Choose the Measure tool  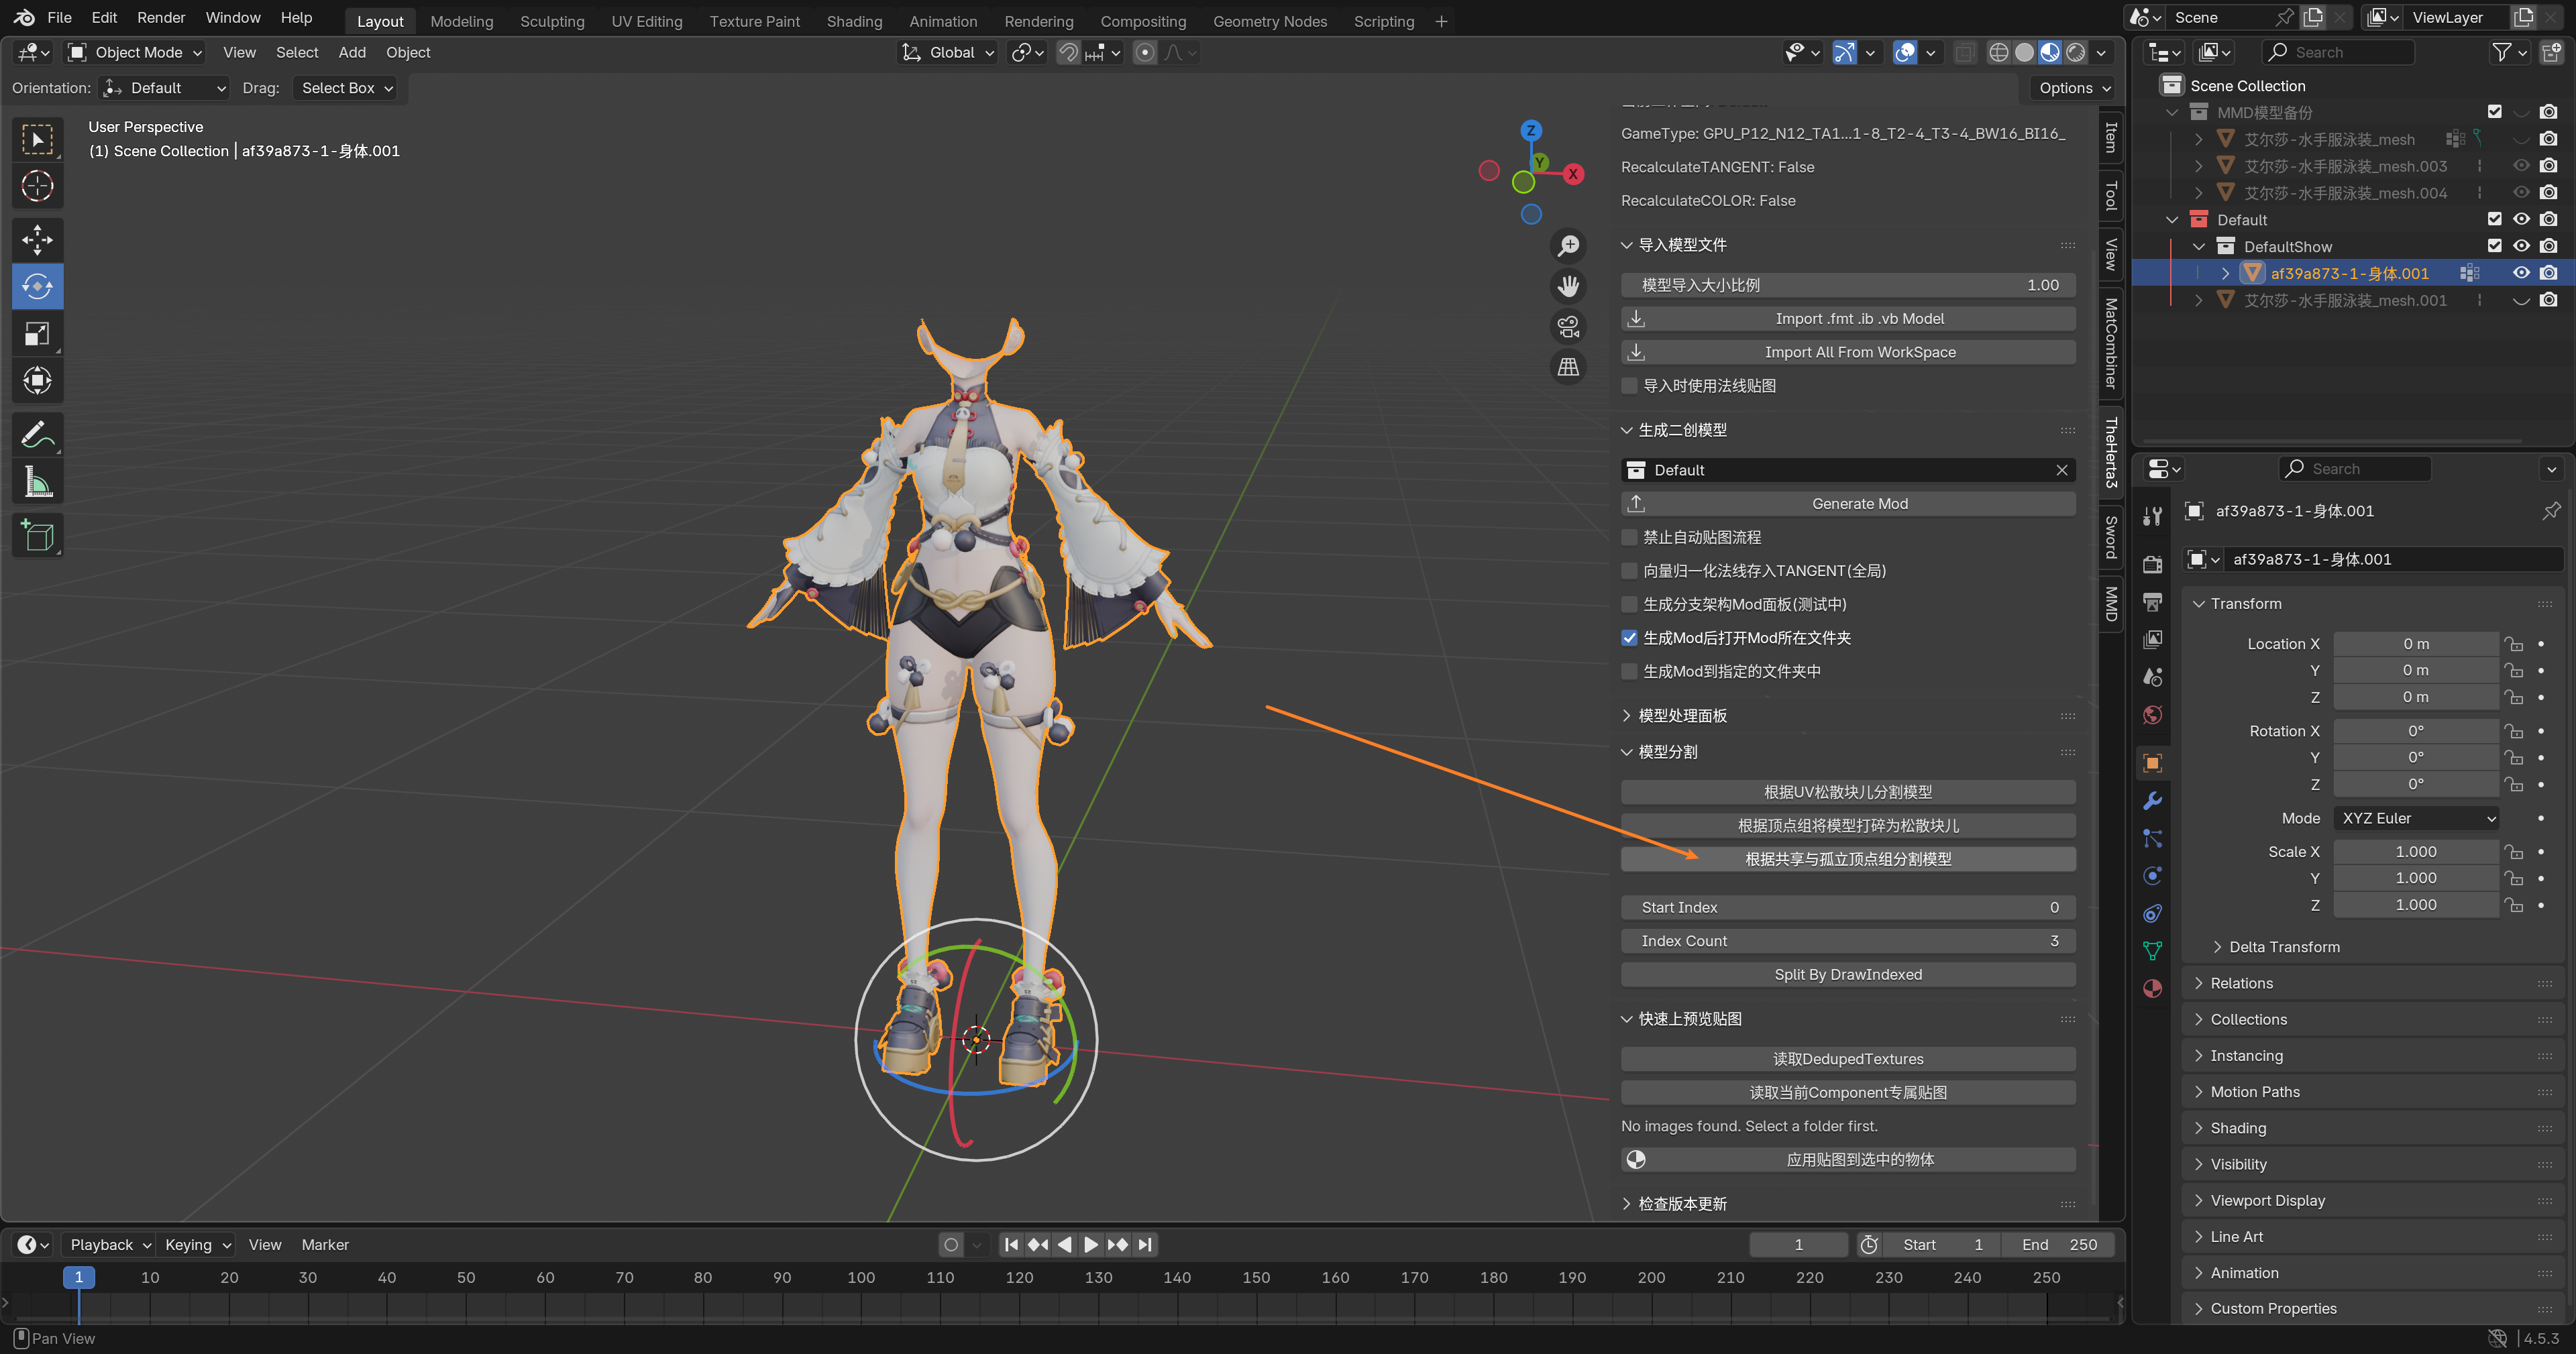[37, 482]
